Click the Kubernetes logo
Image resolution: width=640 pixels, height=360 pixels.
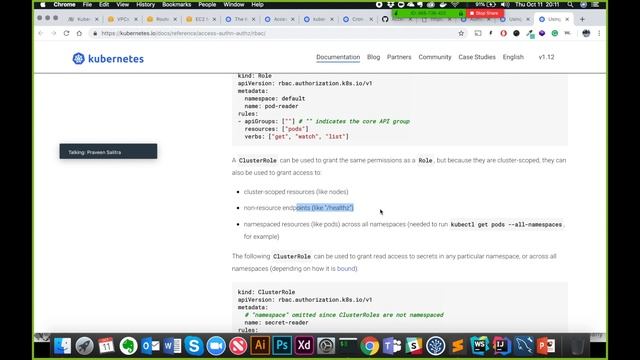click(x=108, y=58)
